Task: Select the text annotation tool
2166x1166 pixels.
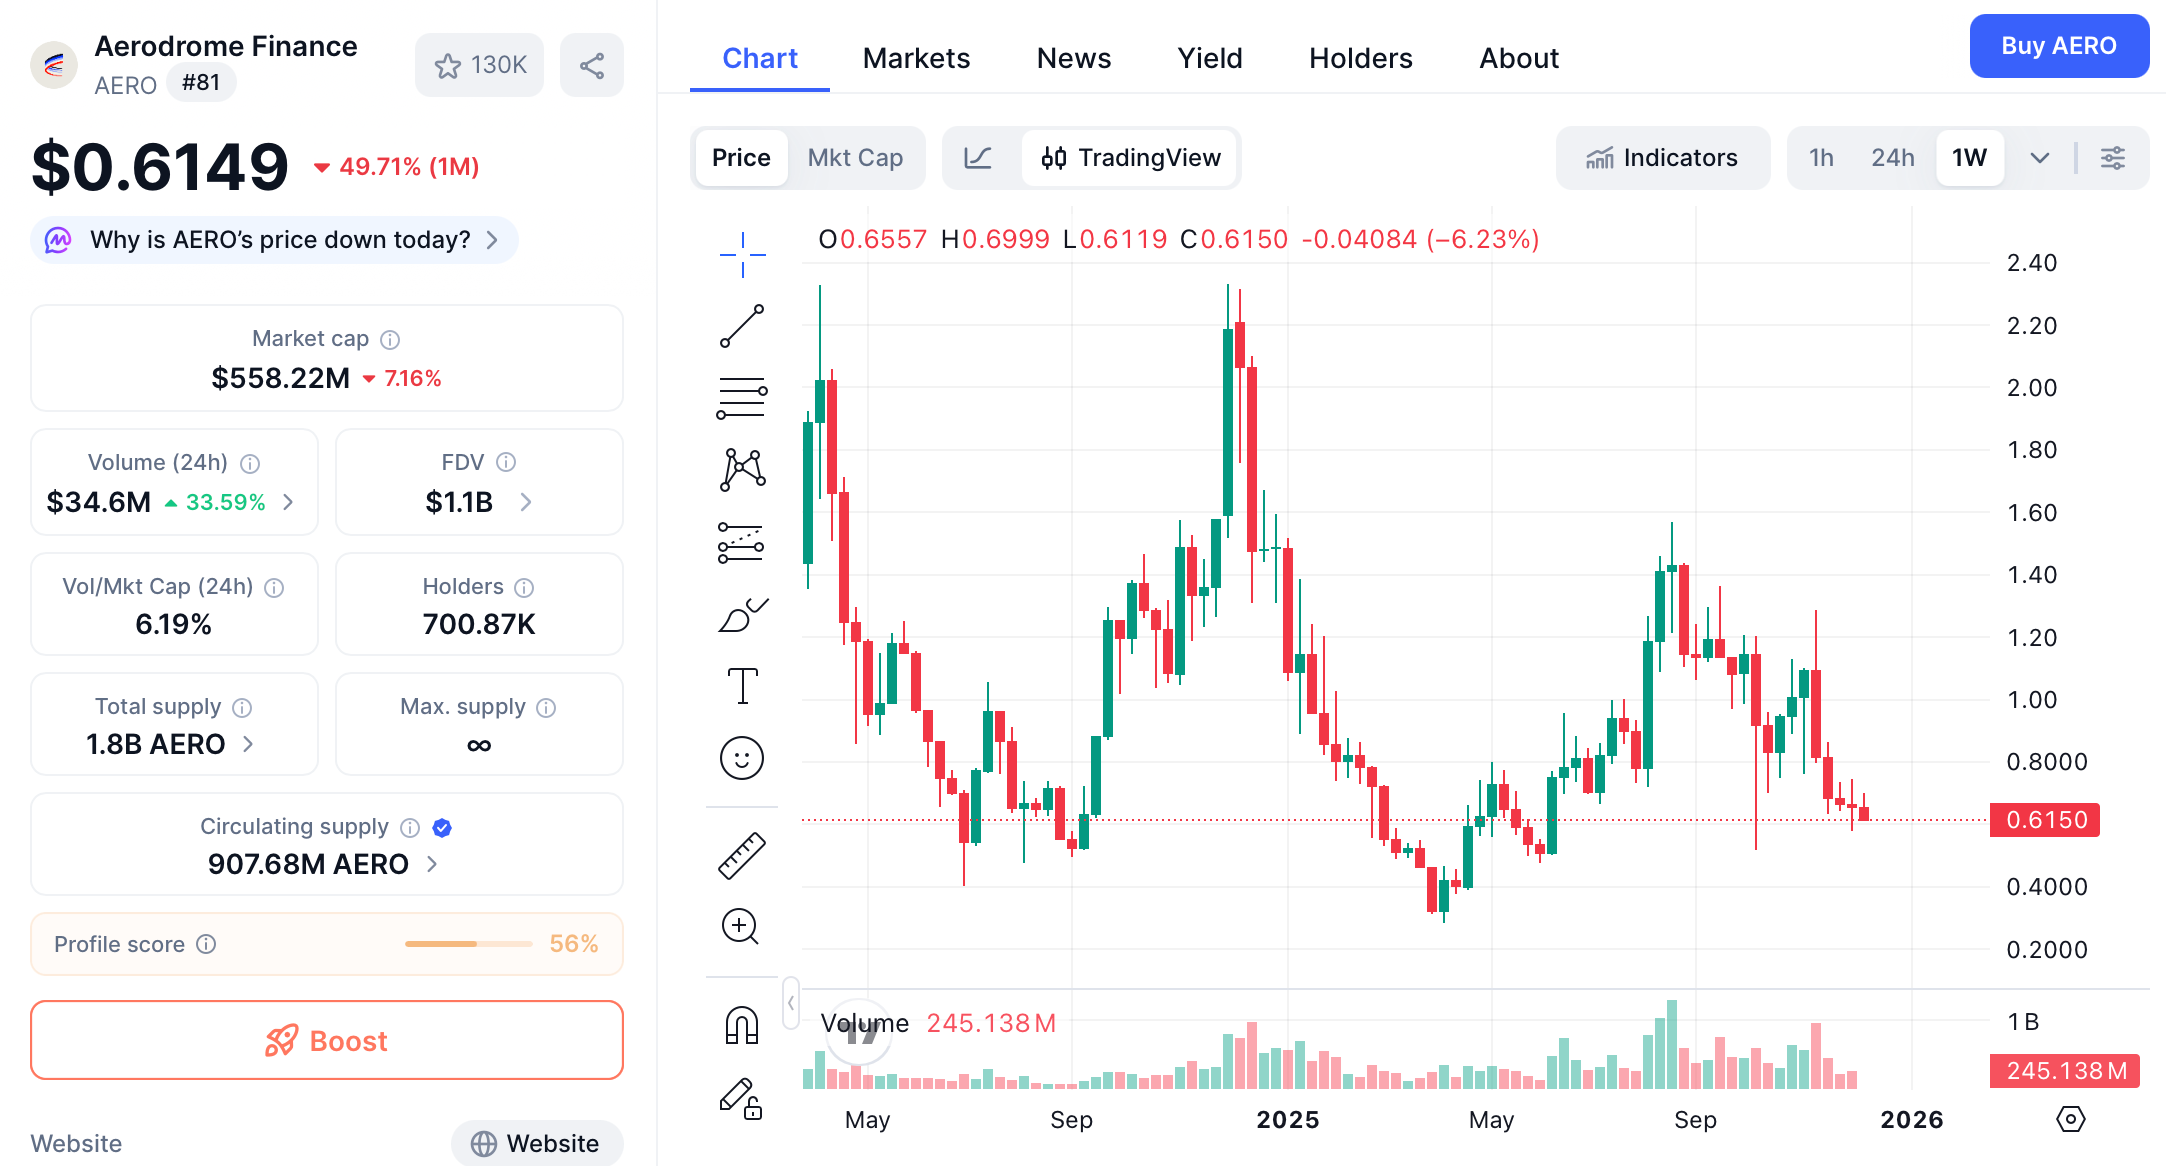Action: (740, 686)
